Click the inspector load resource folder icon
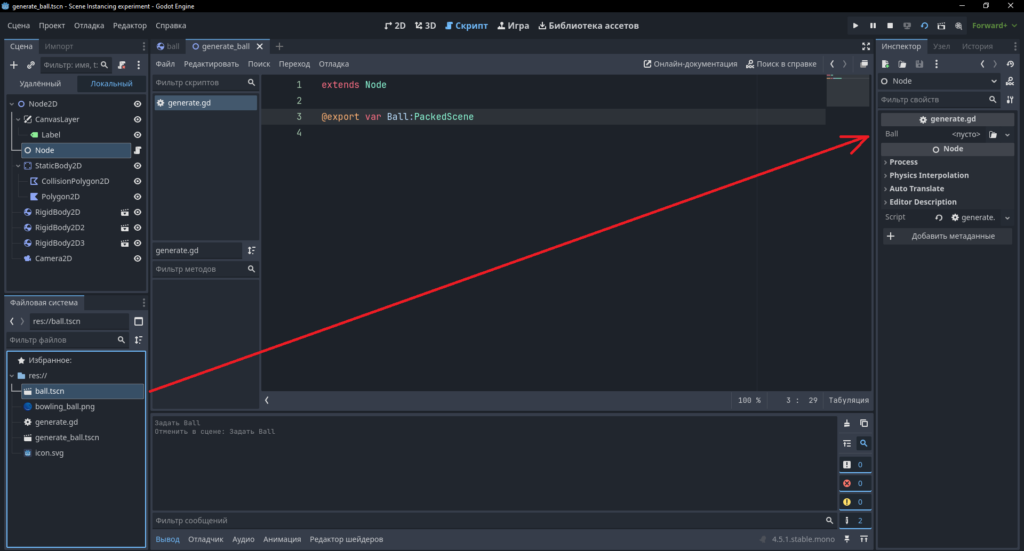1024x551 pixels. [902, 64]
